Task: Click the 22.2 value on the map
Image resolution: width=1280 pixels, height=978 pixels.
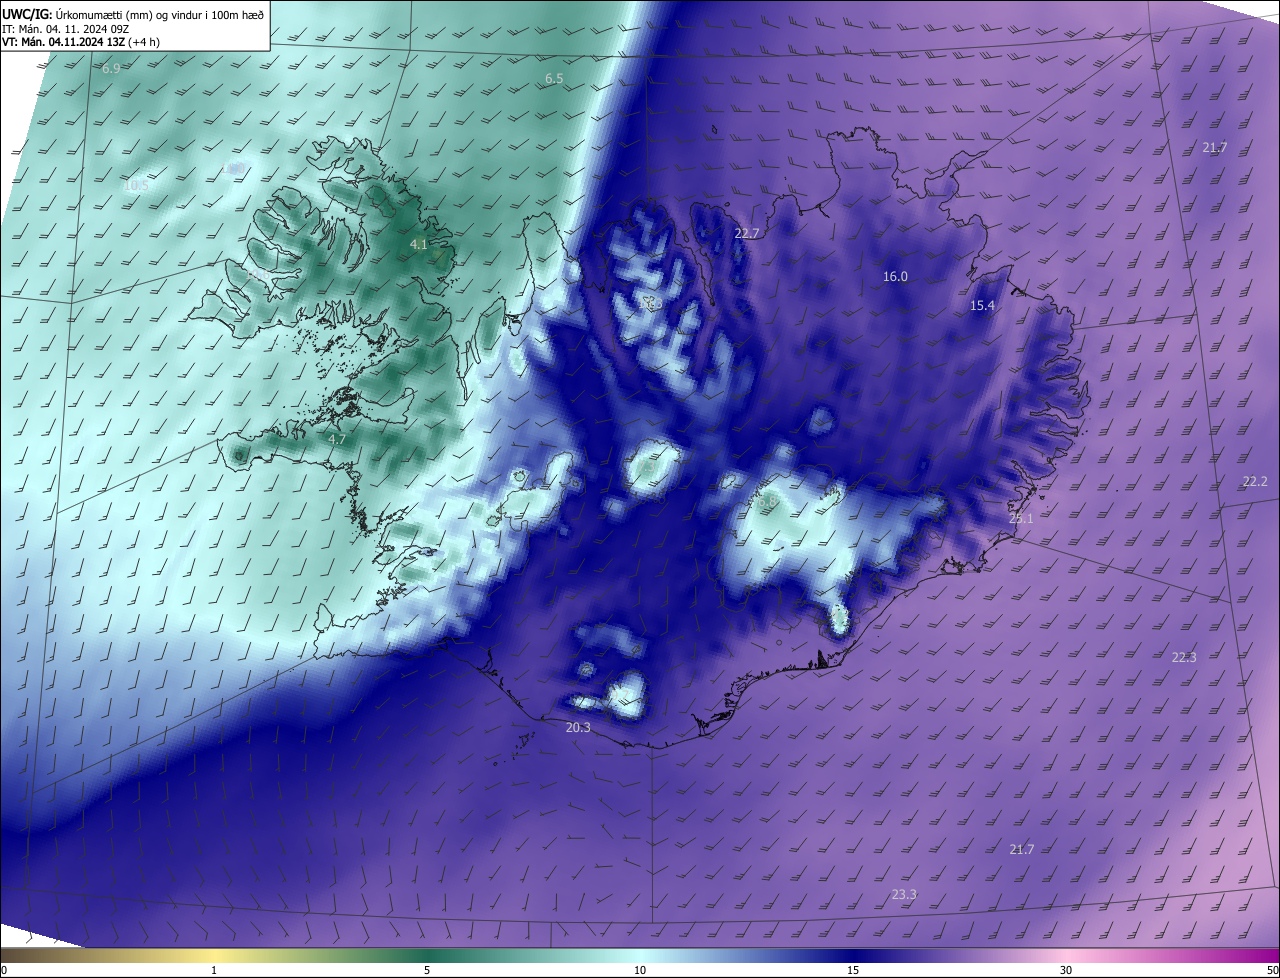Action: 1255,482
